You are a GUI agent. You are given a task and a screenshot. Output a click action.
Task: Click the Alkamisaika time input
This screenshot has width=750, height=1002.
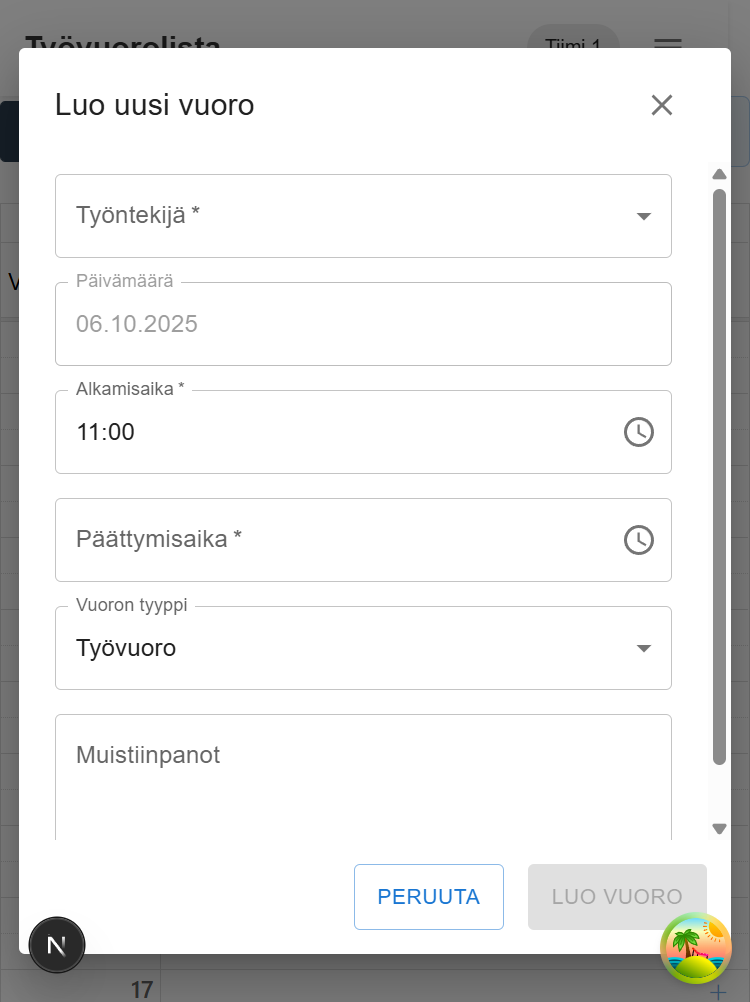pos(340,432)
